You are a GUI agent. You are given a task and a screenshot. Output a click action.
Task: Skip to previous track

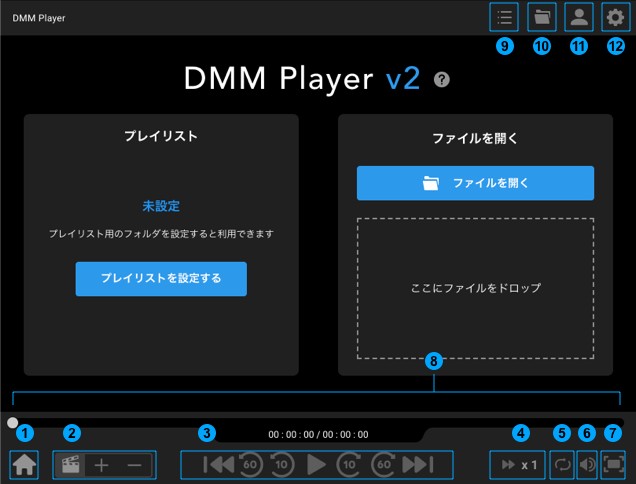point(218,465)
